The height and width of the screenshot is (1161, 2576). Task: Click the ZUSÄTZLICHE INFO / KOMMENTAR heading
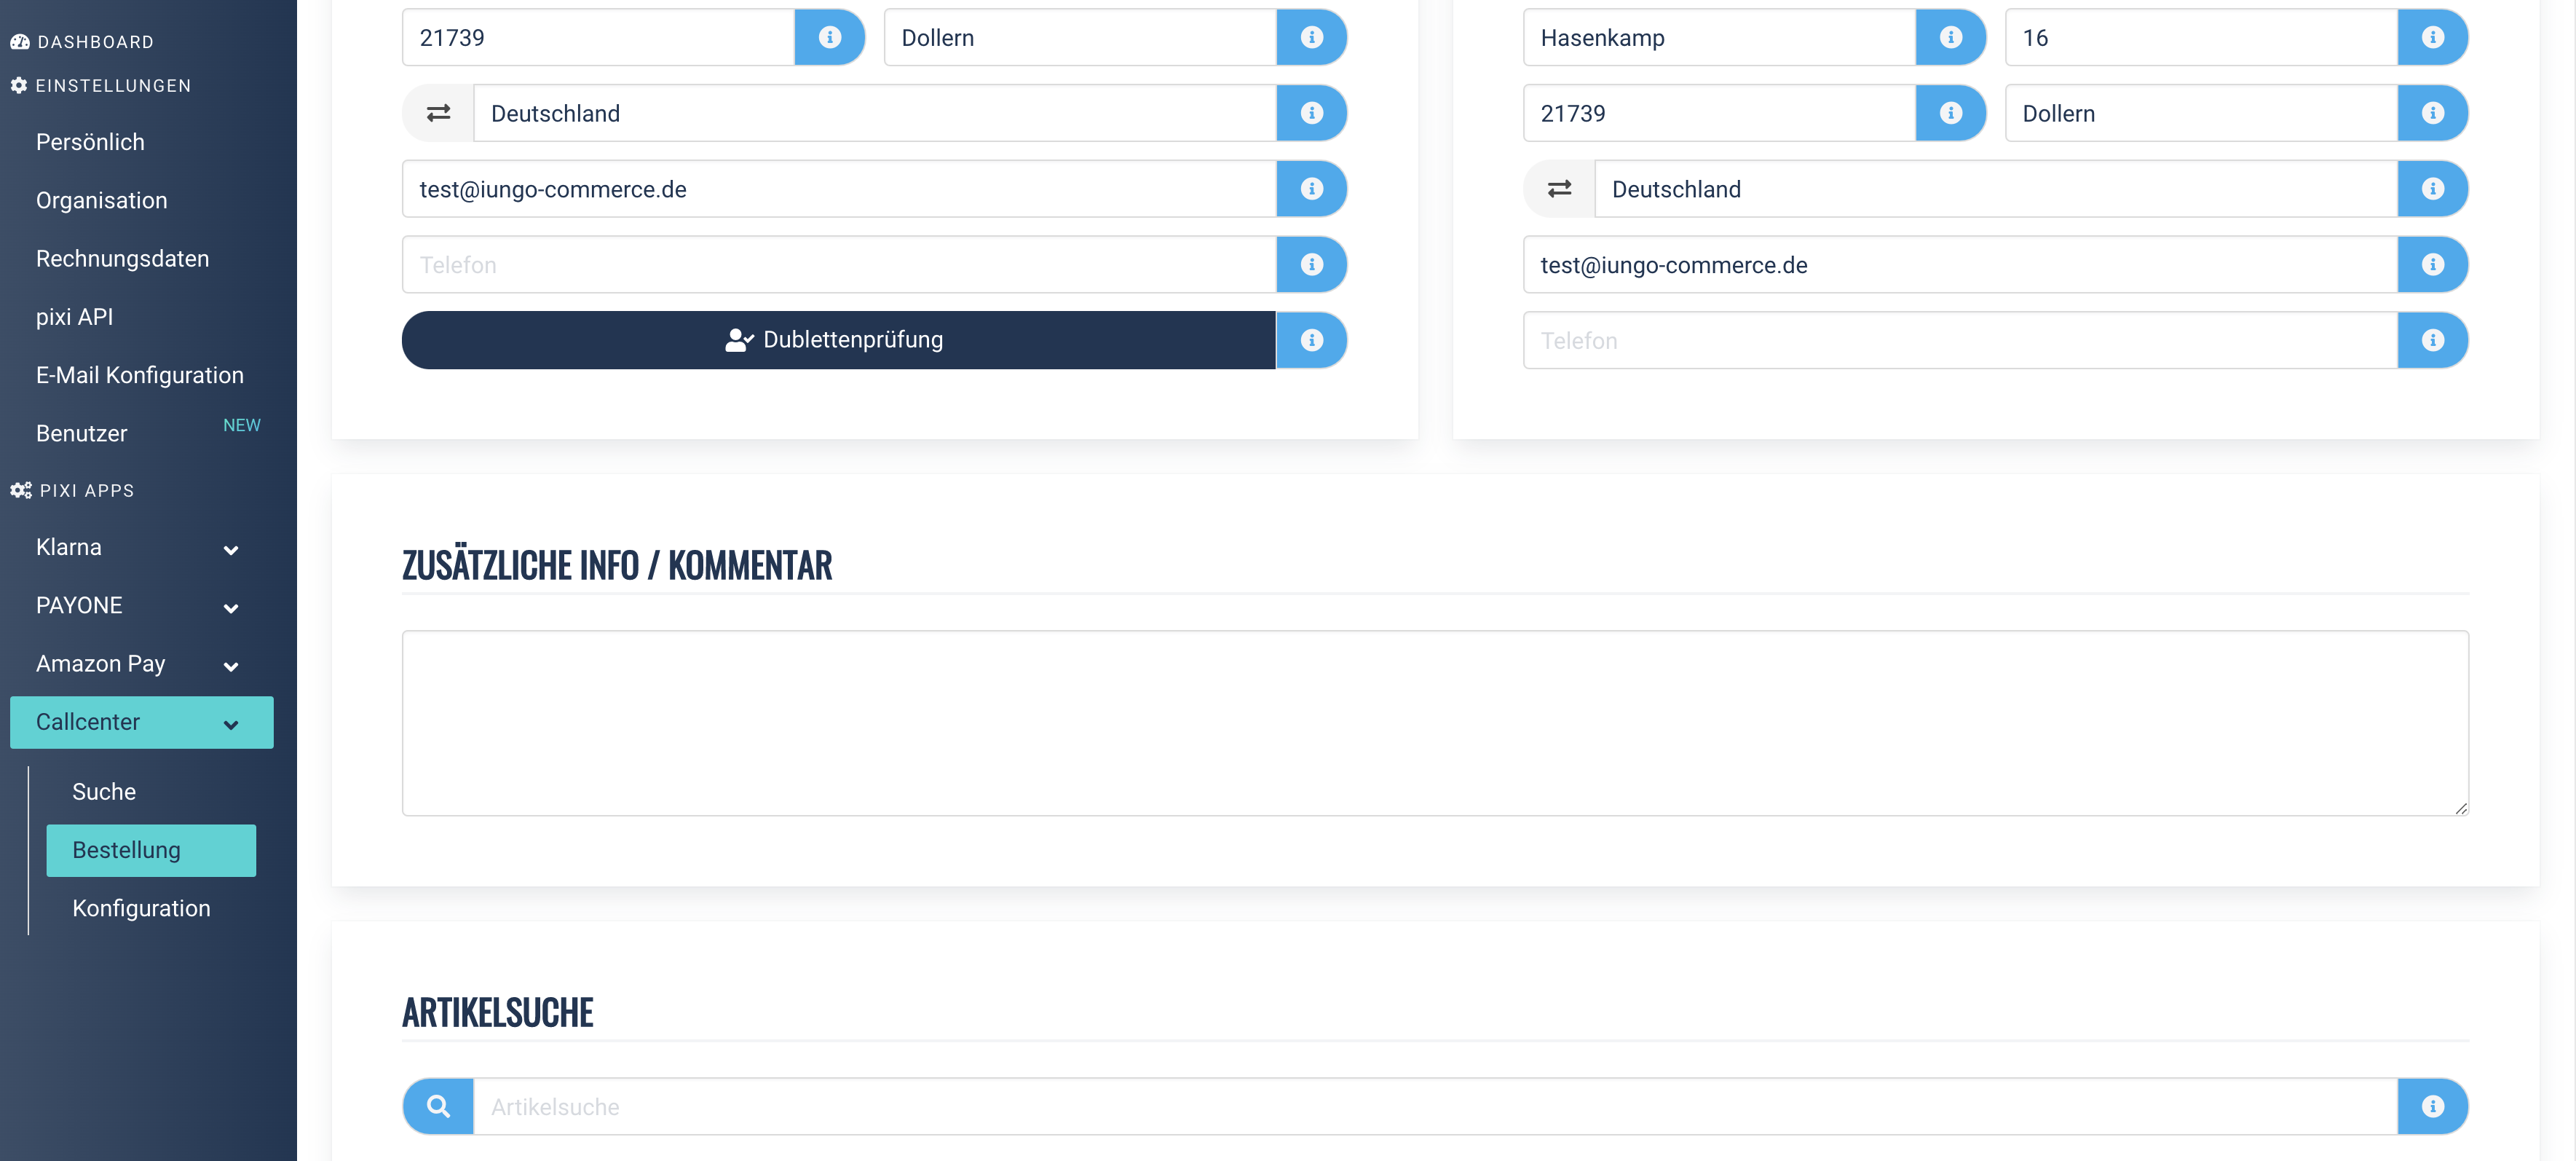[617, 565]
